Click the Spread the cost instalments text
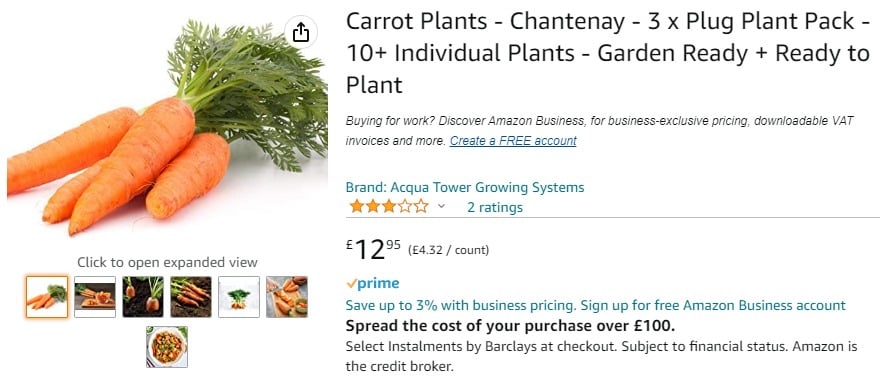Viewport: 895px width, 383px height. tap(510, 326)
